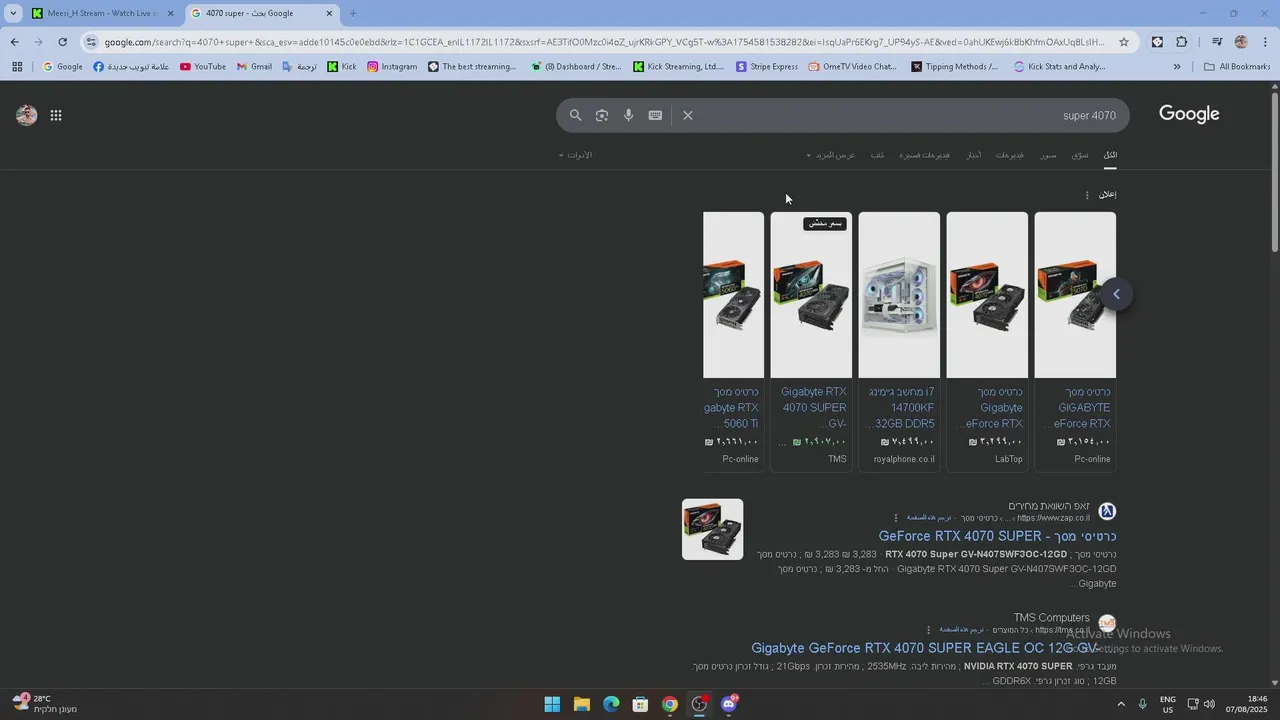Open OBS Studio from the taskbar
Image resolution: width=1280 pixels, height=720 pixels.
(699, 704)
